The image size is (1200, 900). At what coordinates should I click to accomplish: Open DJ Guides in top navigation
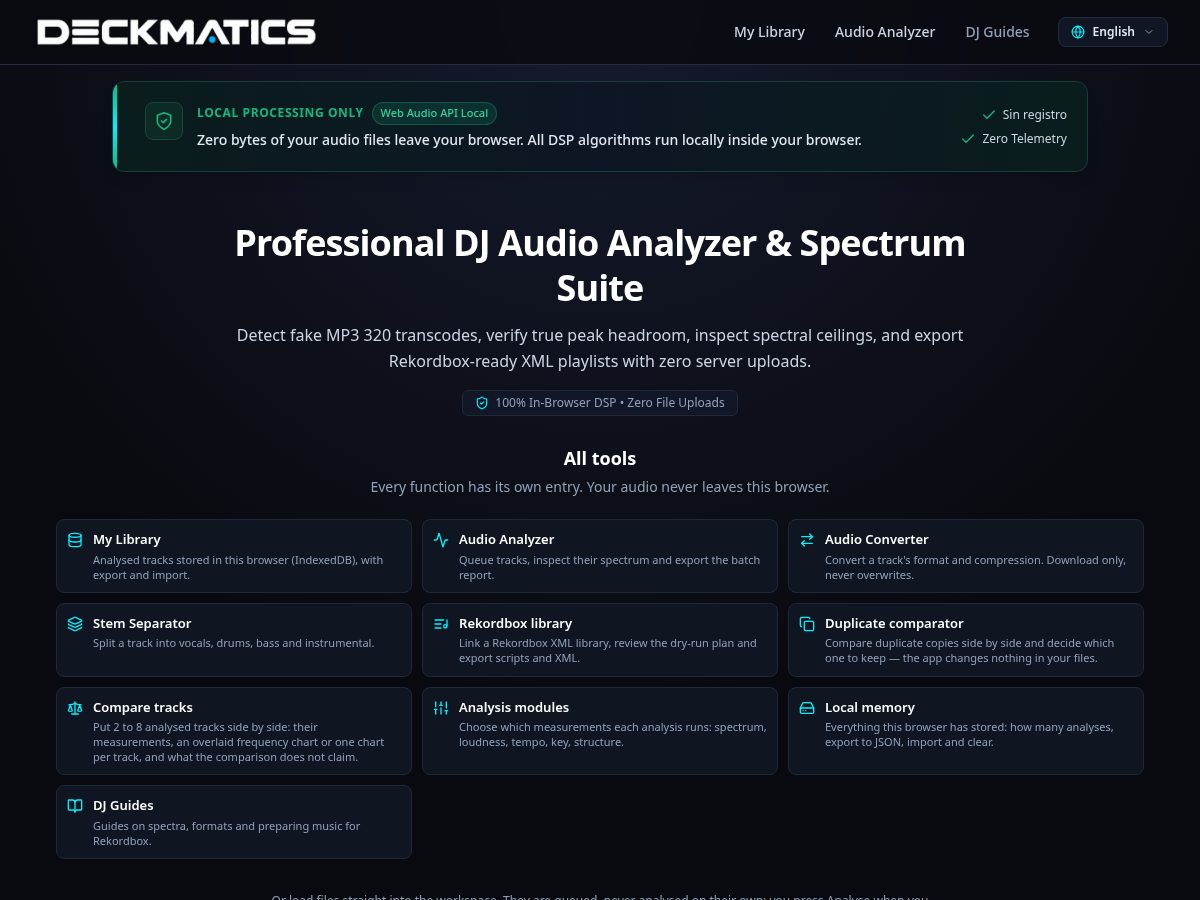pyautogui.click(x=997, y=32)
